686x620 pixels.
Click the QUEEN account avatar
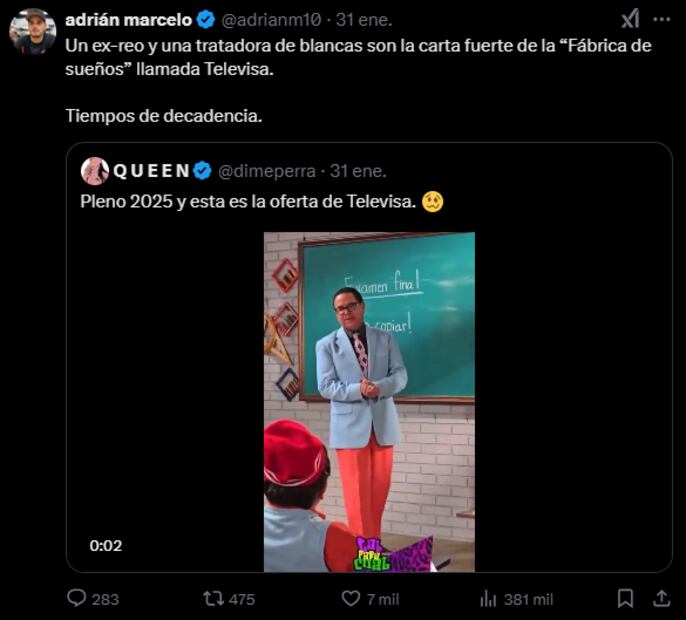(x=95, y=171)
